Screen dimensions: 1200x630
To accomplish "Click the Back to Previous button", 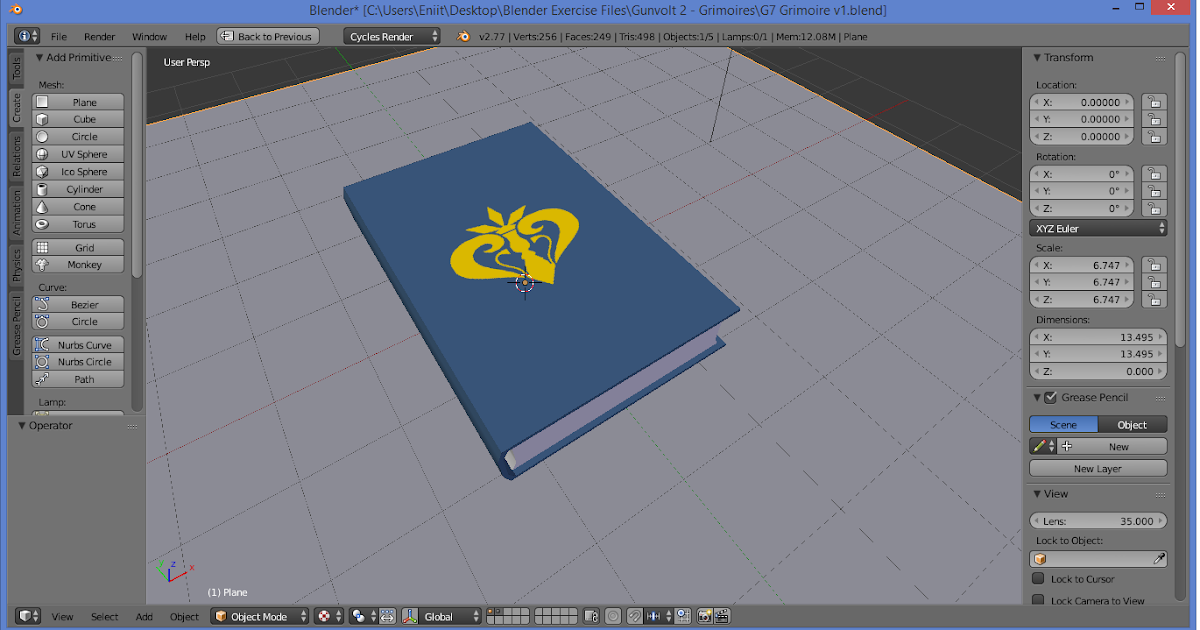I will click(x=267, y=35).
